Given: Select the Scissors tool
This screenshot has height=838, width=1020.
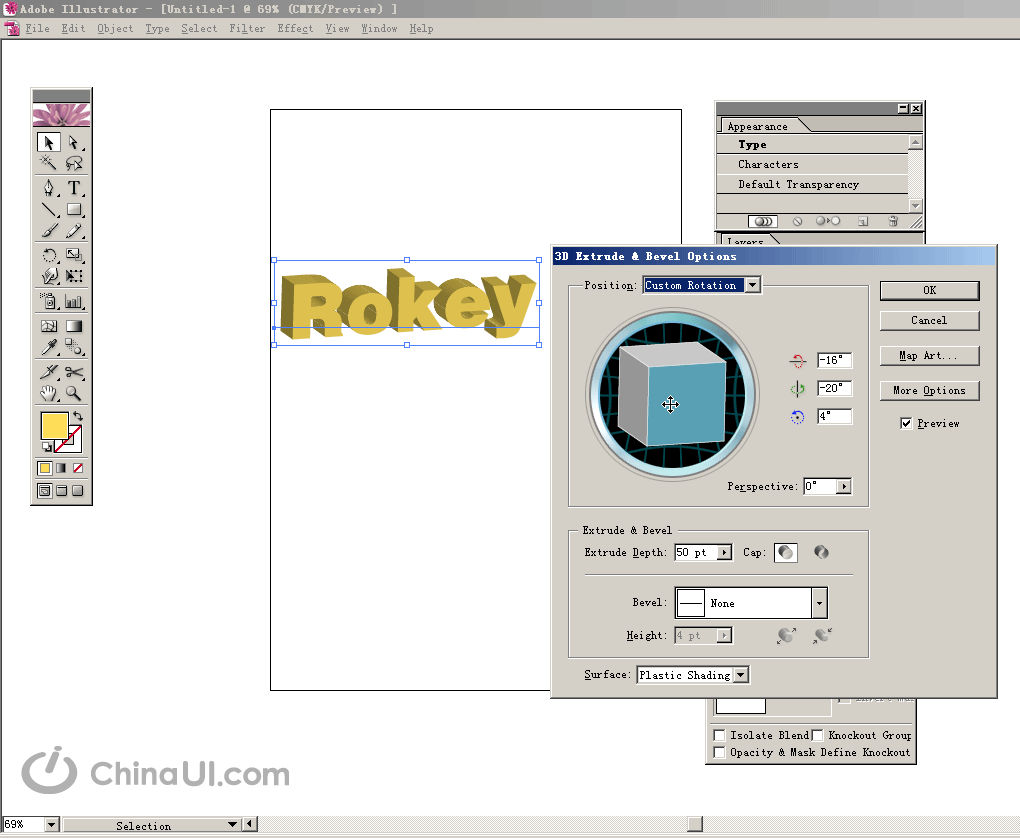Looking at the screenshot, I should click(74, 372).
